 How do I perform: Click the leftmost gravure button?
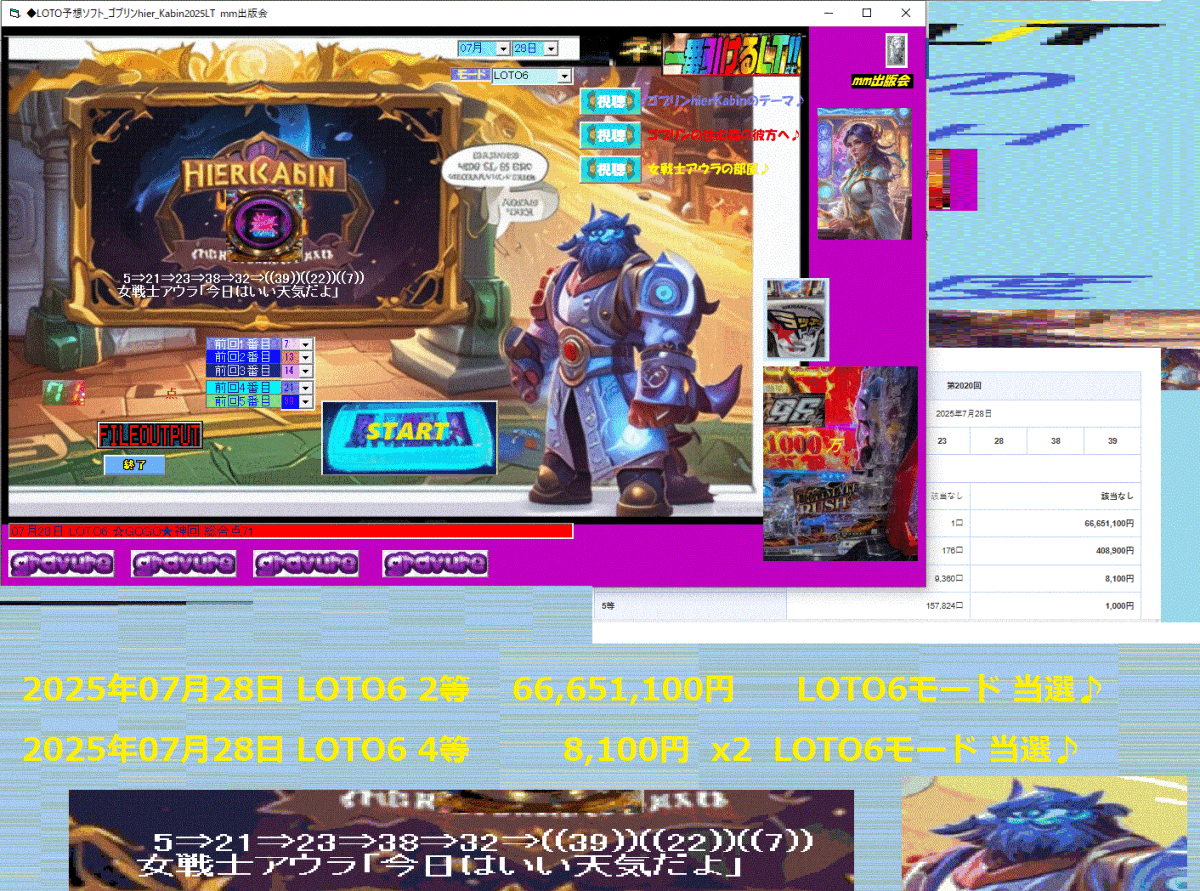[61, 564]
